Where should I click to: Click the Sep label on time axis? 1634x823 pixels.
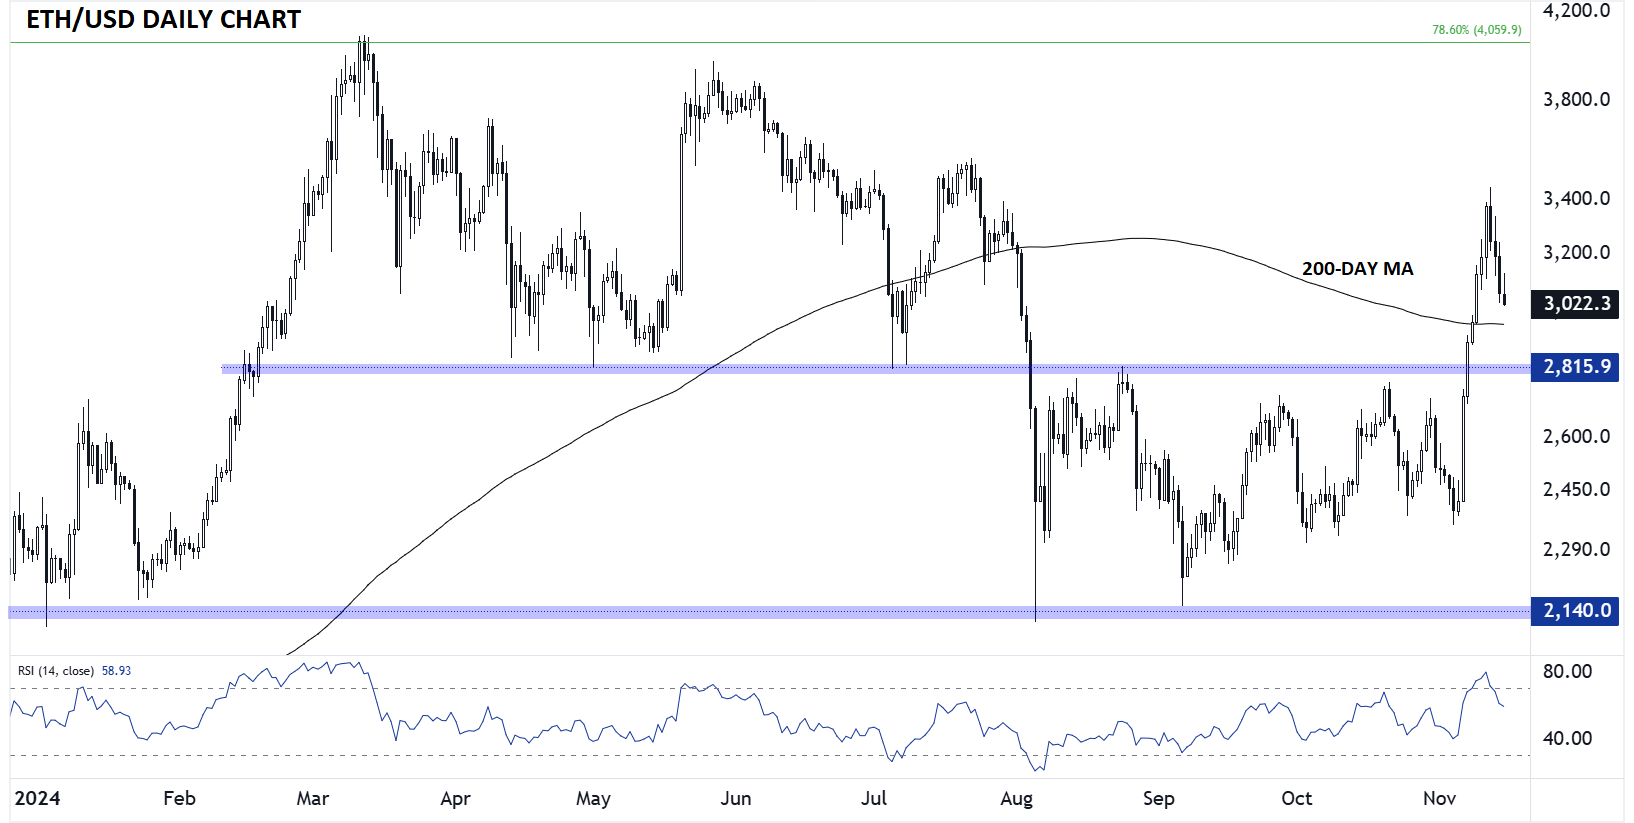point(1158,798)
